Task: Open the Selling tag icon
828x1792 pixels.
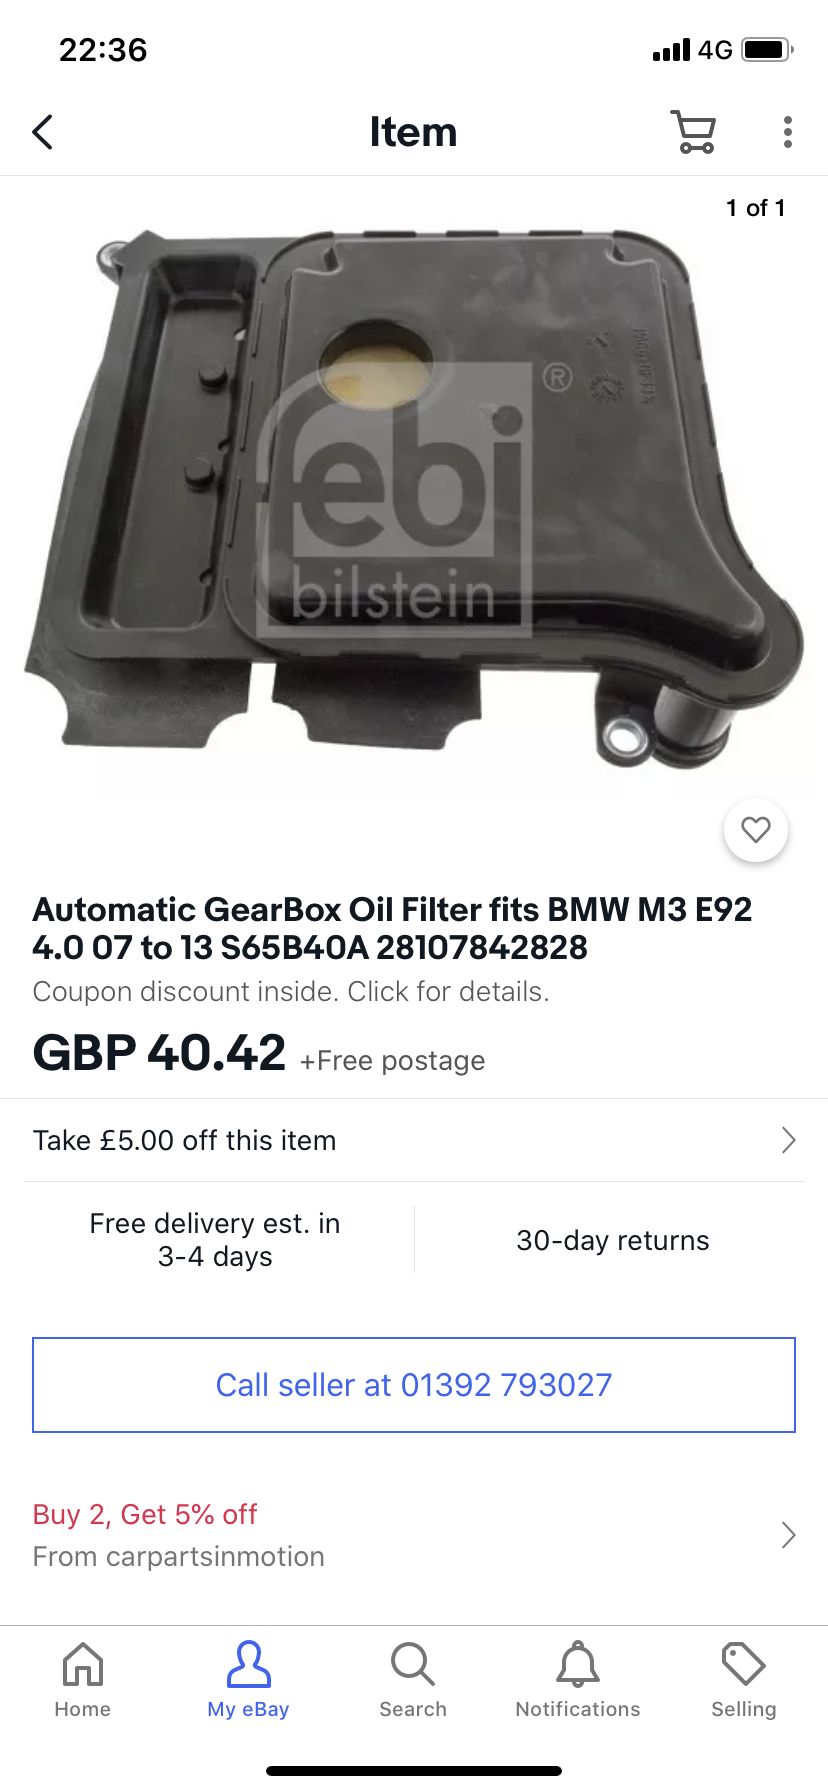Action: coord(743,1664)
